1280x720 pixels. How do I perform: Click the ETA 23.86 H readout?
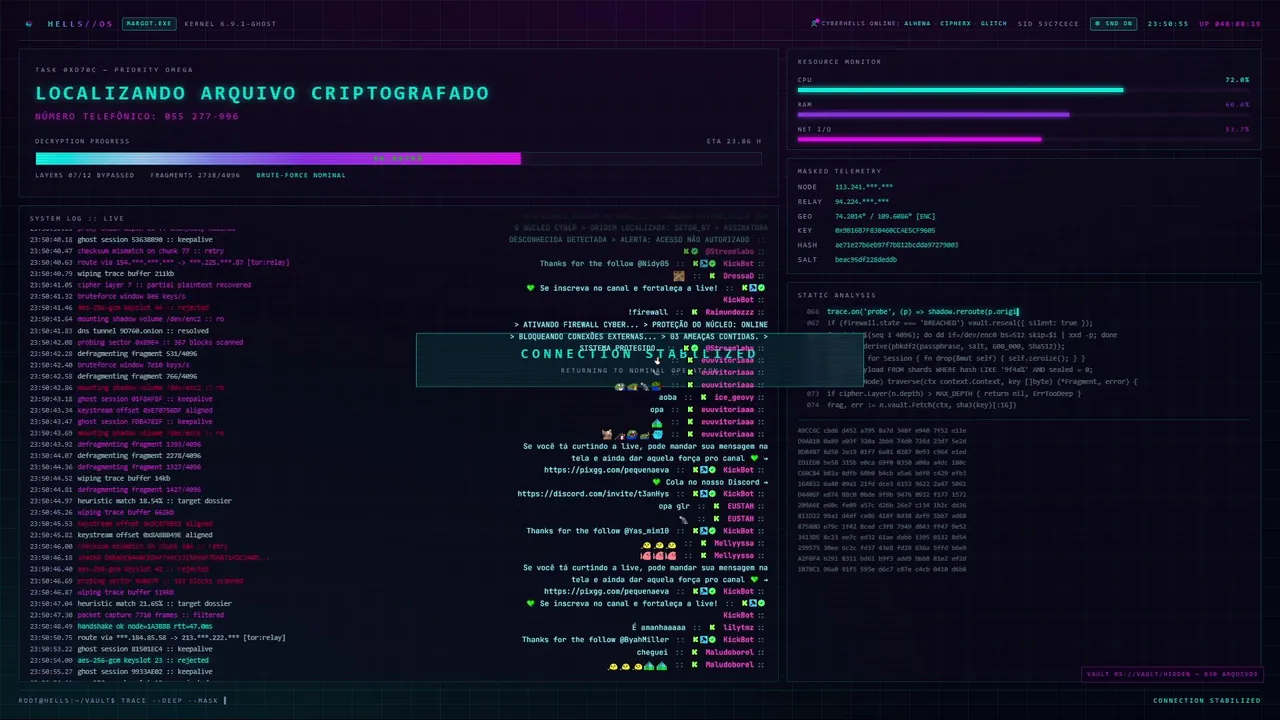point(734,141)
